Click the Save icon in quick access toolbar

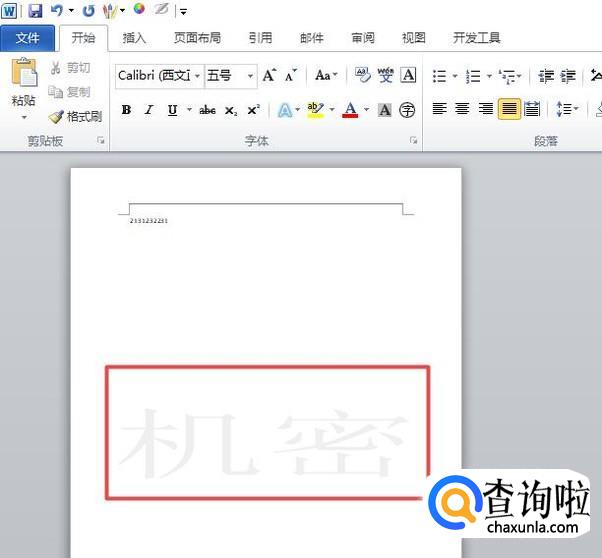[x=35, y=10]
